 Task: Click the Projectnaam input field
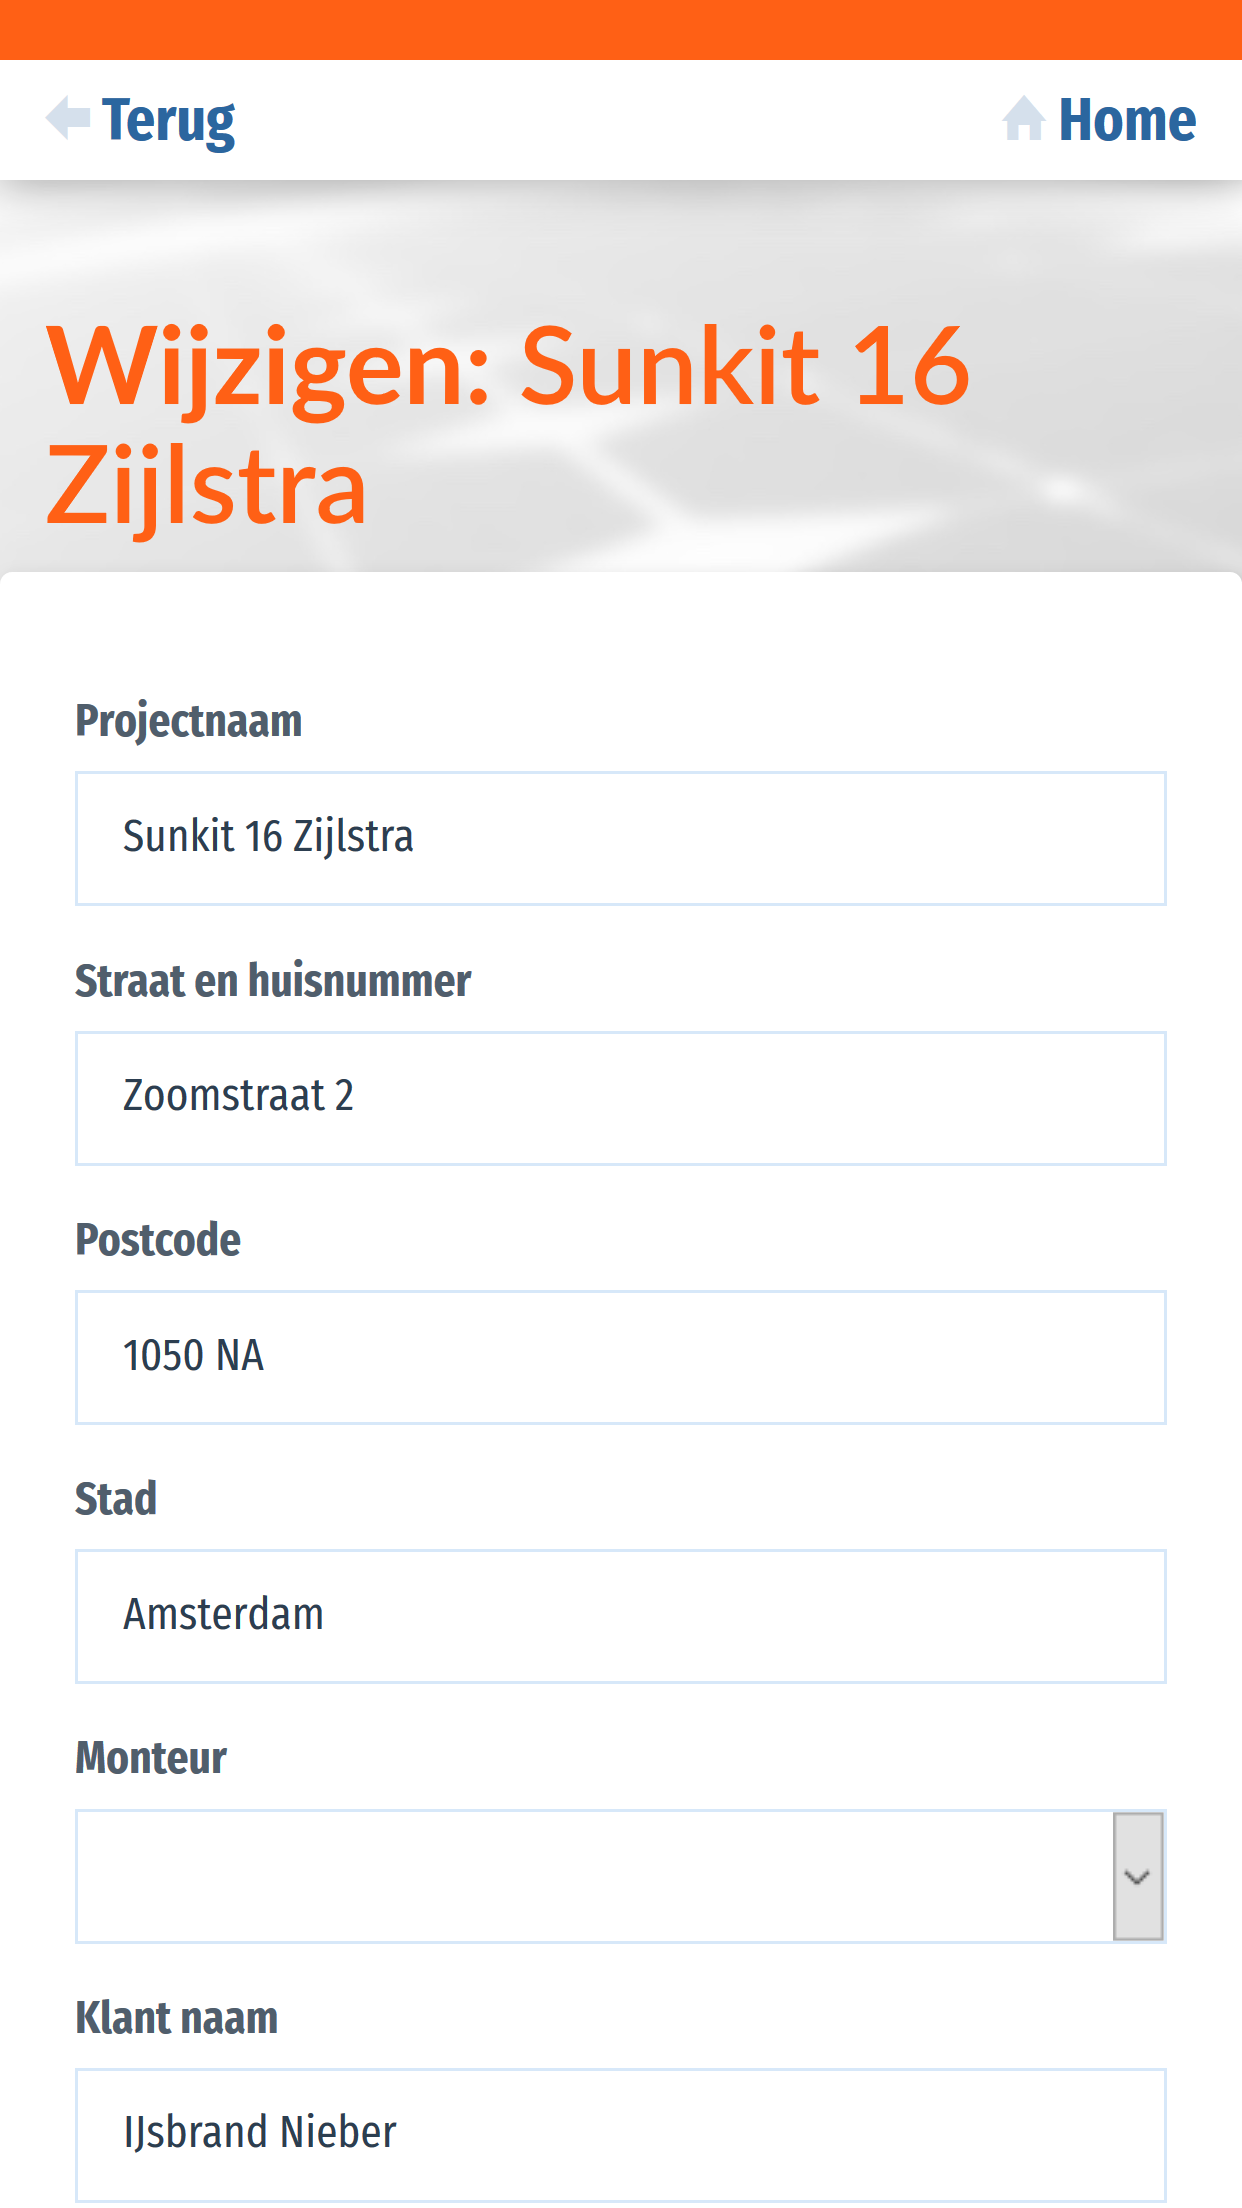pos(620,838)
